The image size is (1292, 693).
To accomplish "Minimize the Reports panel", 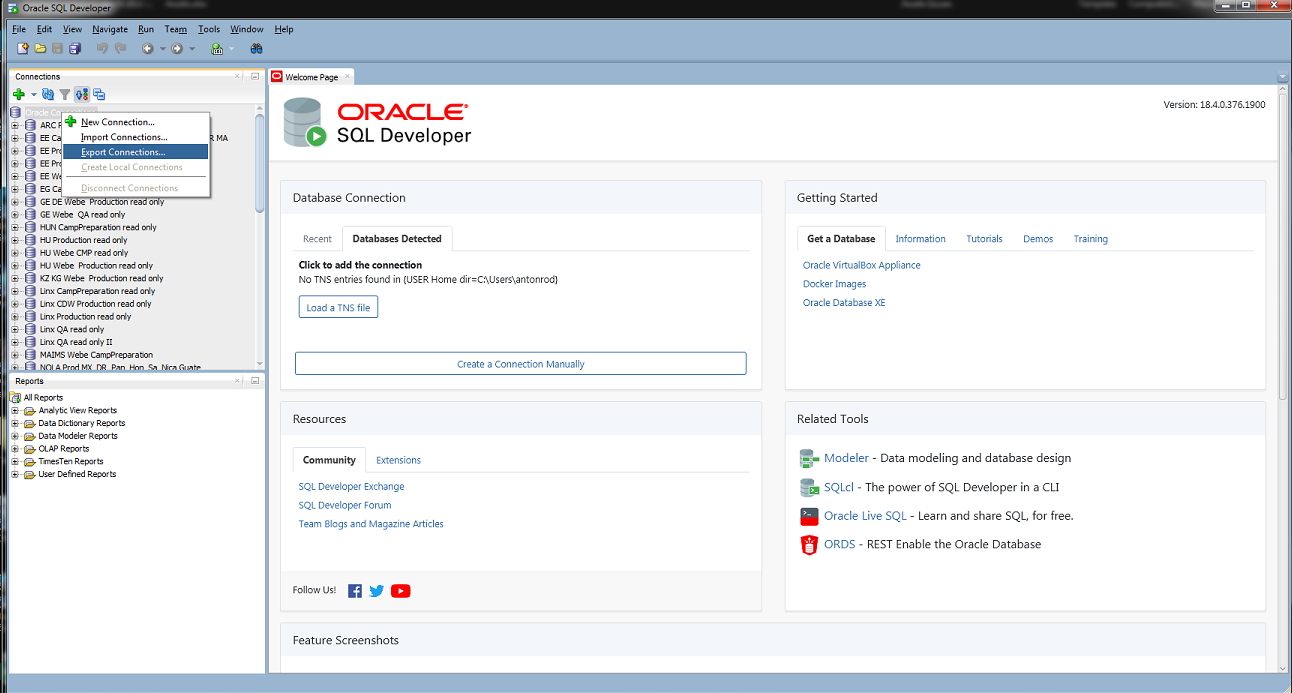I will [x=255, y=381].
